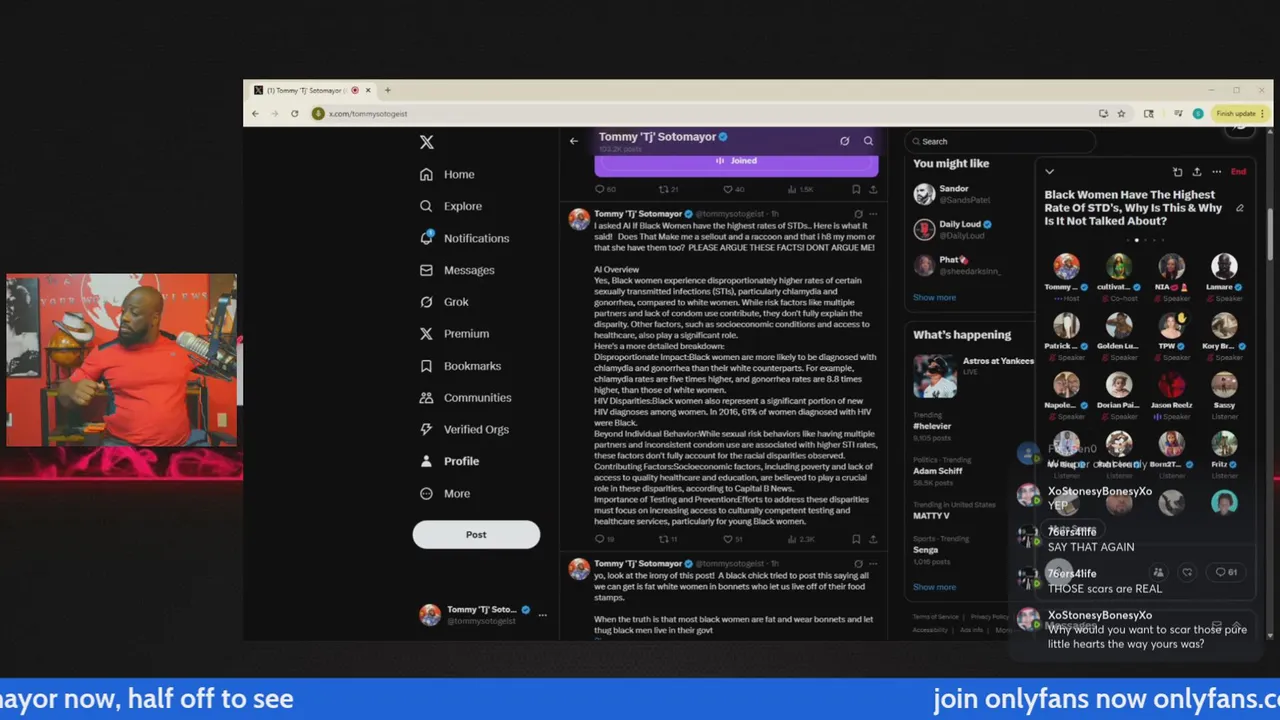Open Home in the X sidebar
Screen dimensions: 1280x720
pyautogui.click(x=447, y=174)
